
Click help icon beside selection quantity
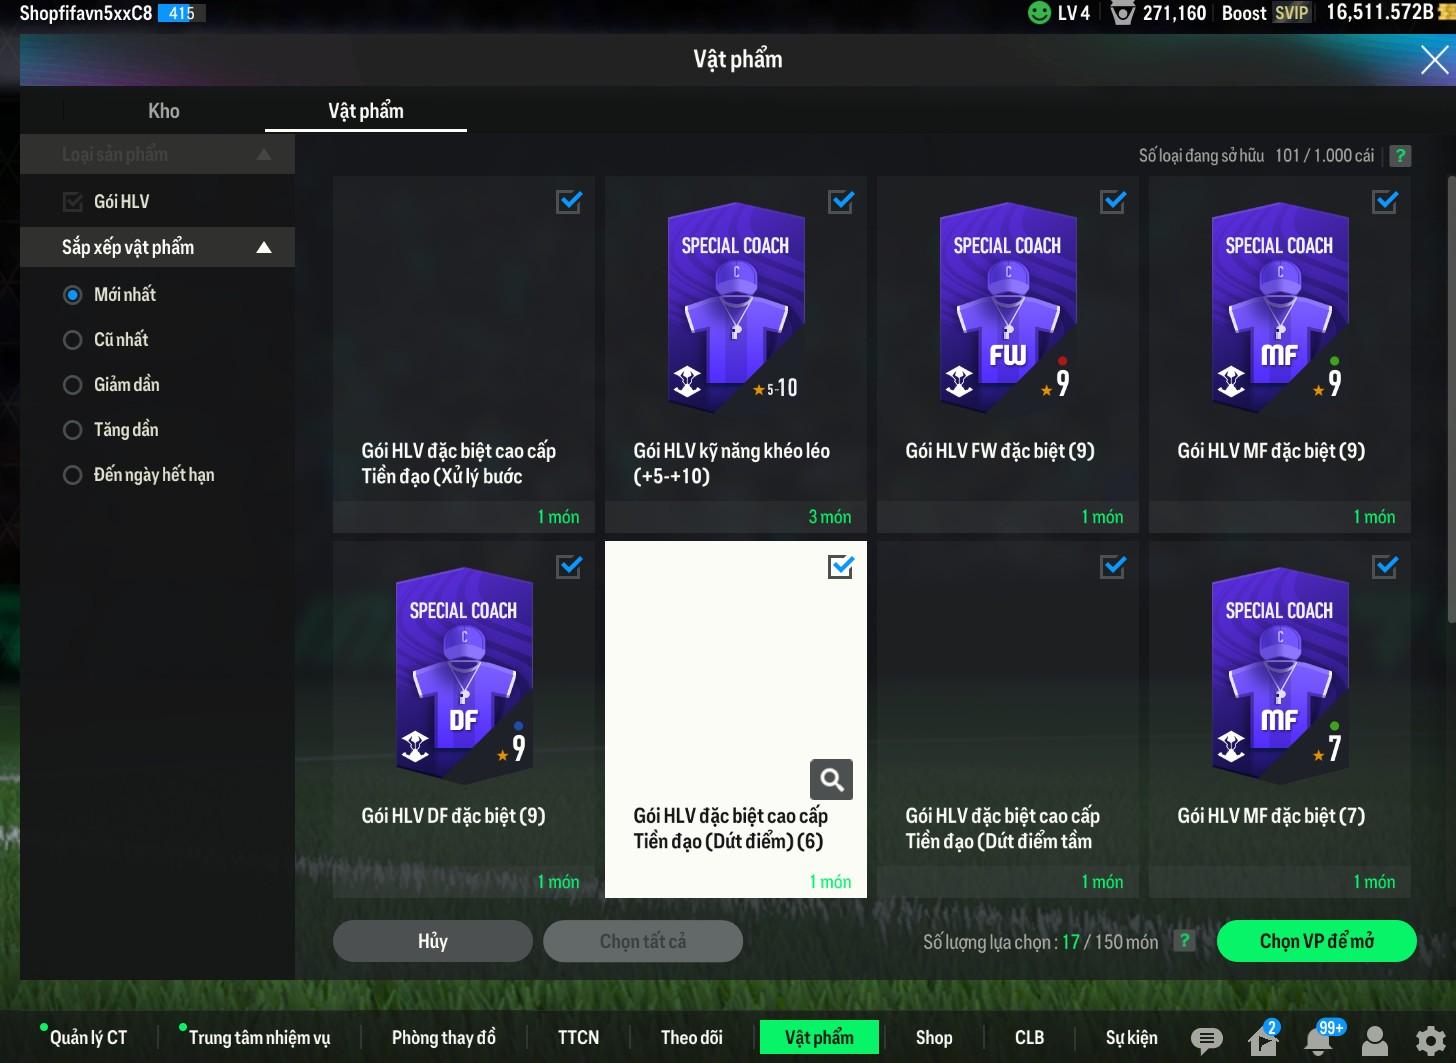[x=1184, y=941]
